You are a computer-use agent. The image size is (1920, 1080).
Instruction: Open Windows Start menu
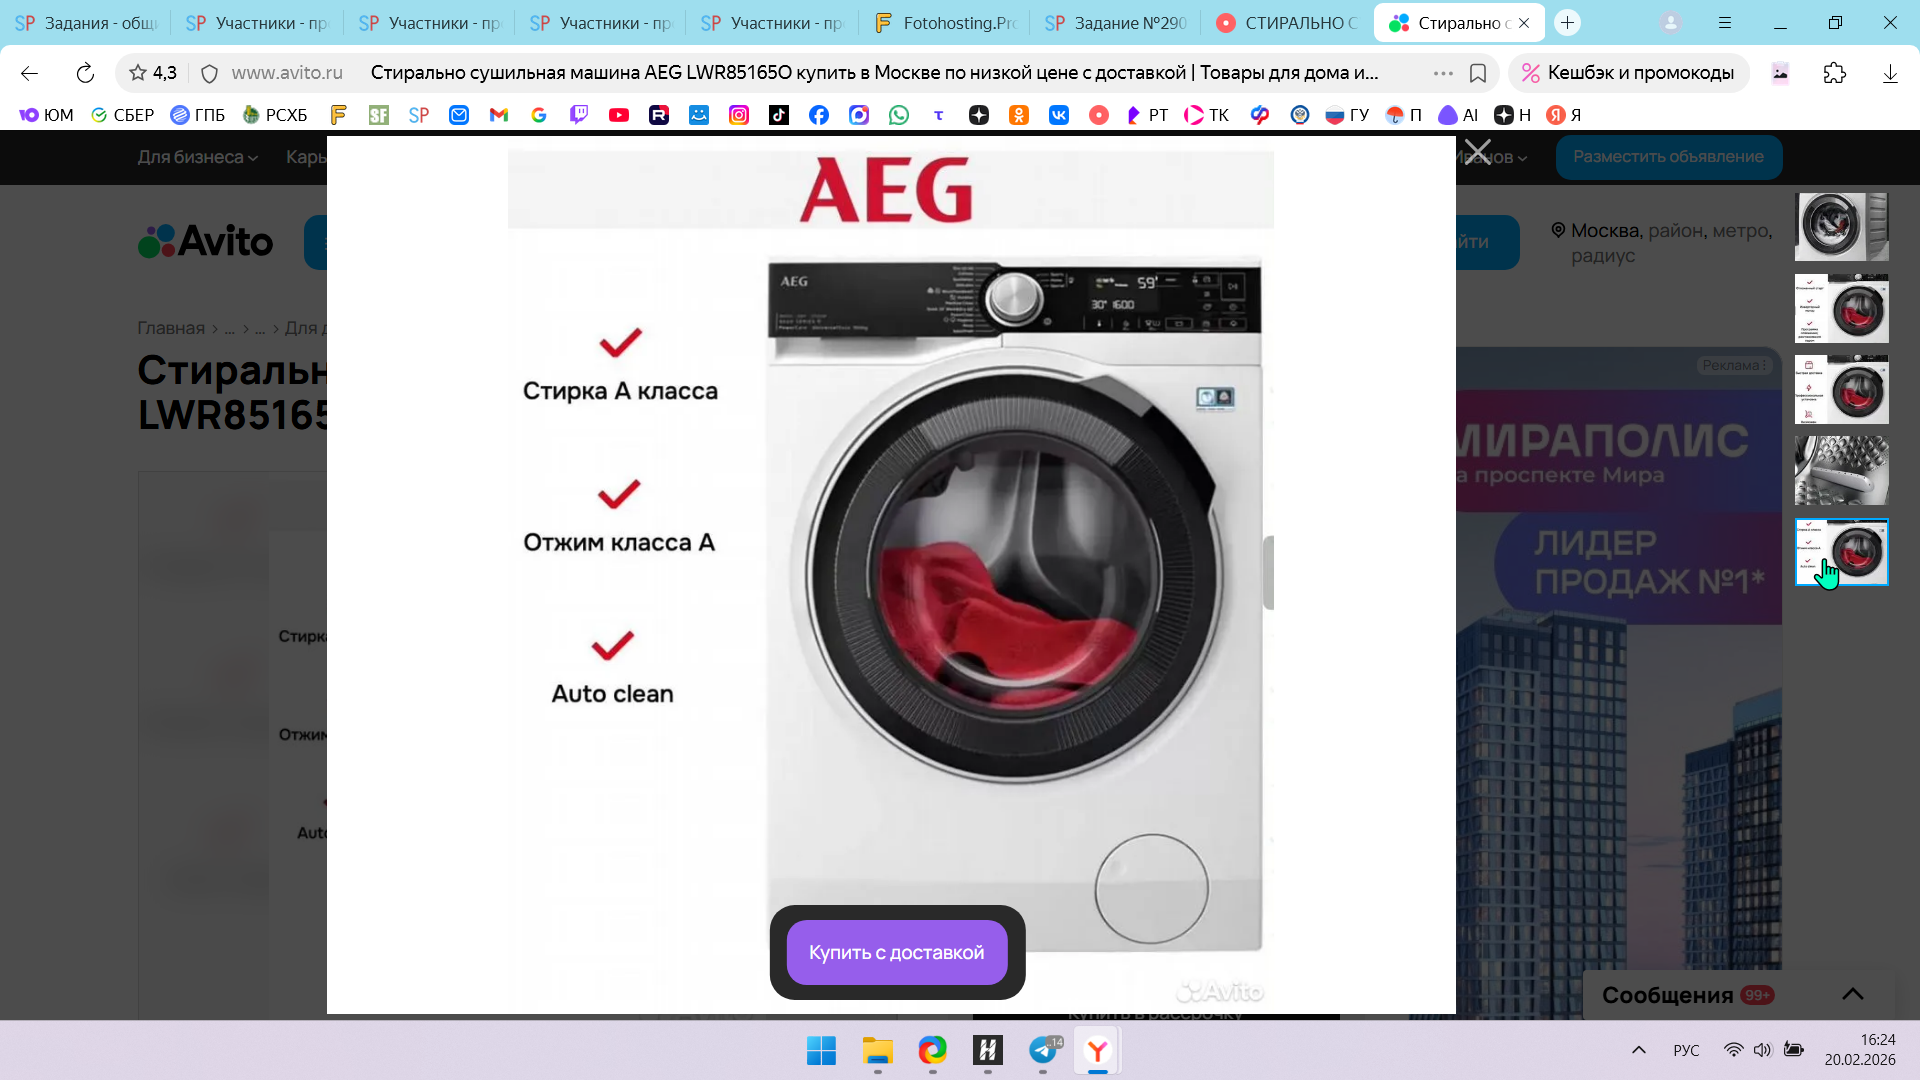821,1050
